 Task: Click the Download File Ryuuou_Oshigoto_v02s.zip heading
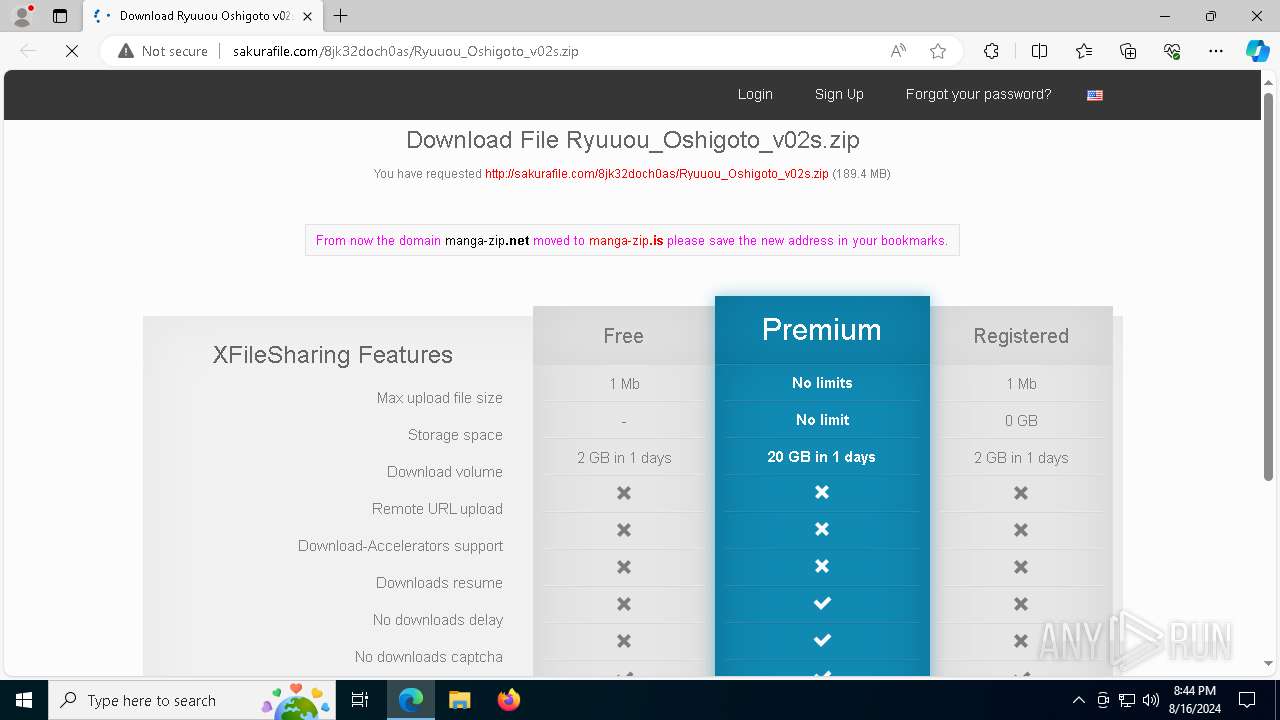tap(633, 140)
